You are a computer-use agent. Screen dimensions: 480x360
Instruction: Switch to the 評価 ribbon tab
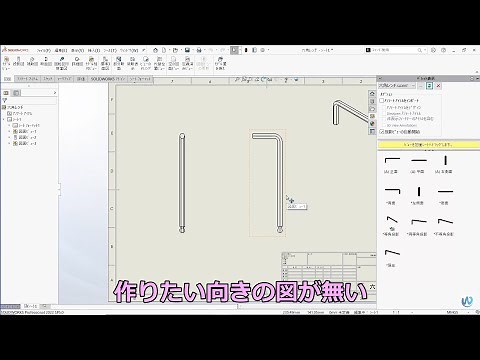81,79
